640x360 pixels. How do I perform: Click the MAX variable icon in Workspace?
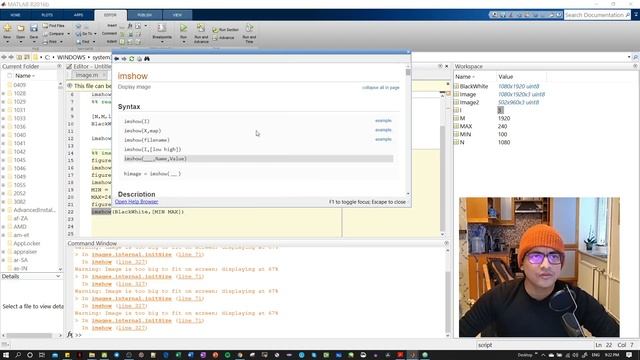[x=456, y=126]
